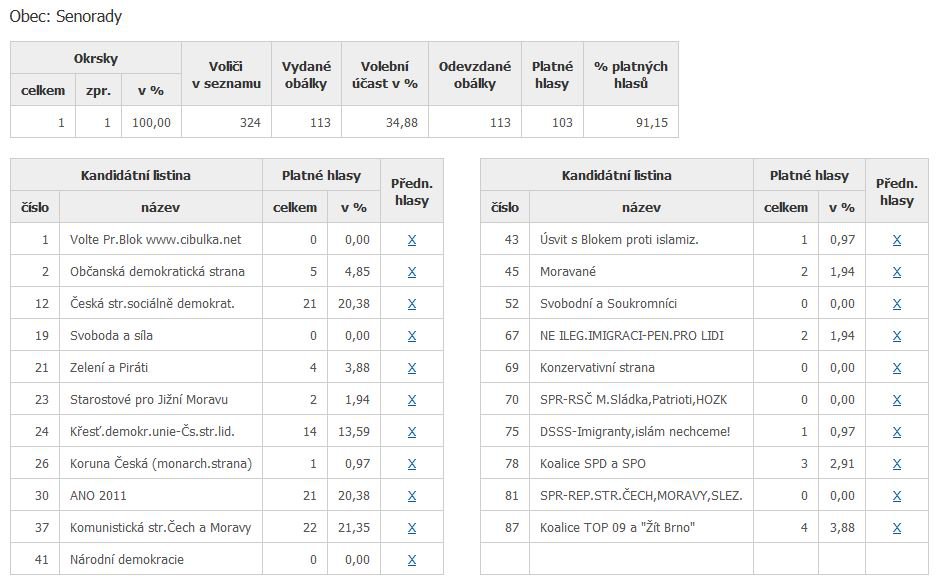Viewport: 942px width, 586px height.
Task: Click X link for Občanská demokratická strana
Action: tap(411, 272)
